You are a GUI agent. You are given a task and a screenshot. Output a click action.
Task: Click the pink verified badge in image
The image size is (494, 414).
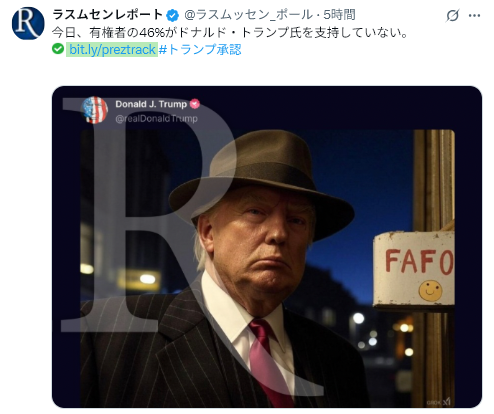pyautogui.click(x=195, y=104)
